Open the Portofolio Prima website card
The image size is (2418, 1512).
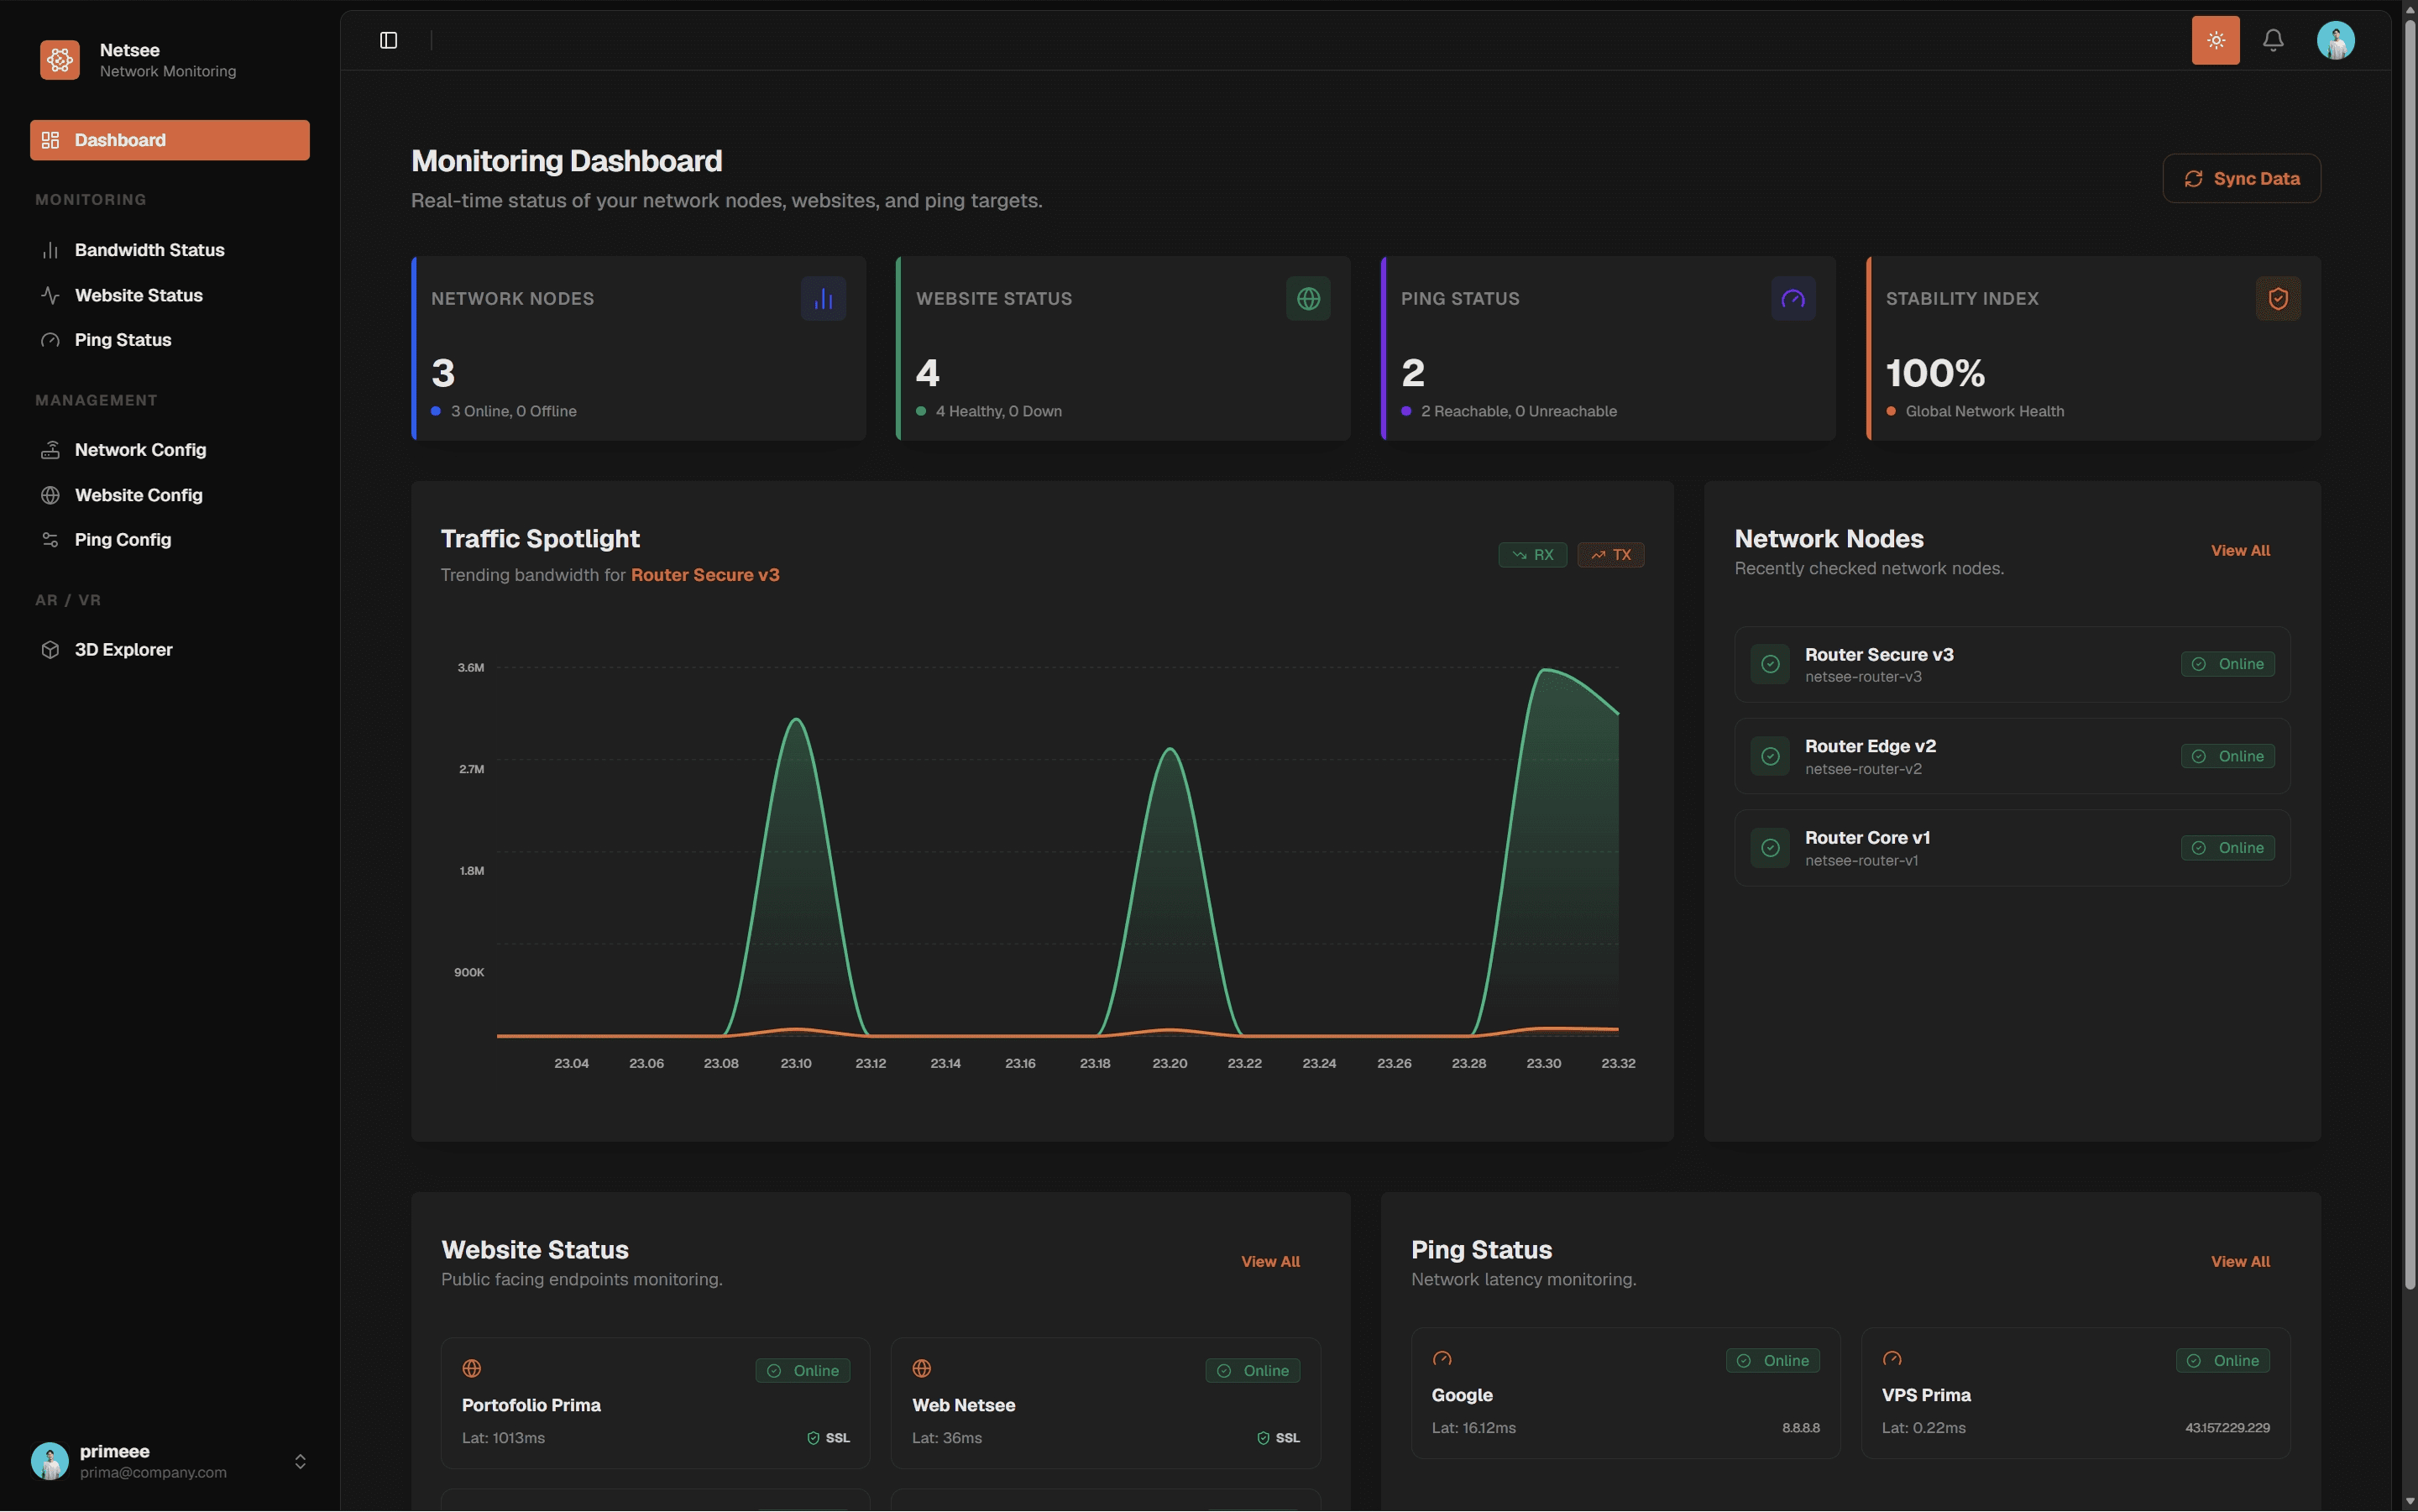tap(655, 1403)
